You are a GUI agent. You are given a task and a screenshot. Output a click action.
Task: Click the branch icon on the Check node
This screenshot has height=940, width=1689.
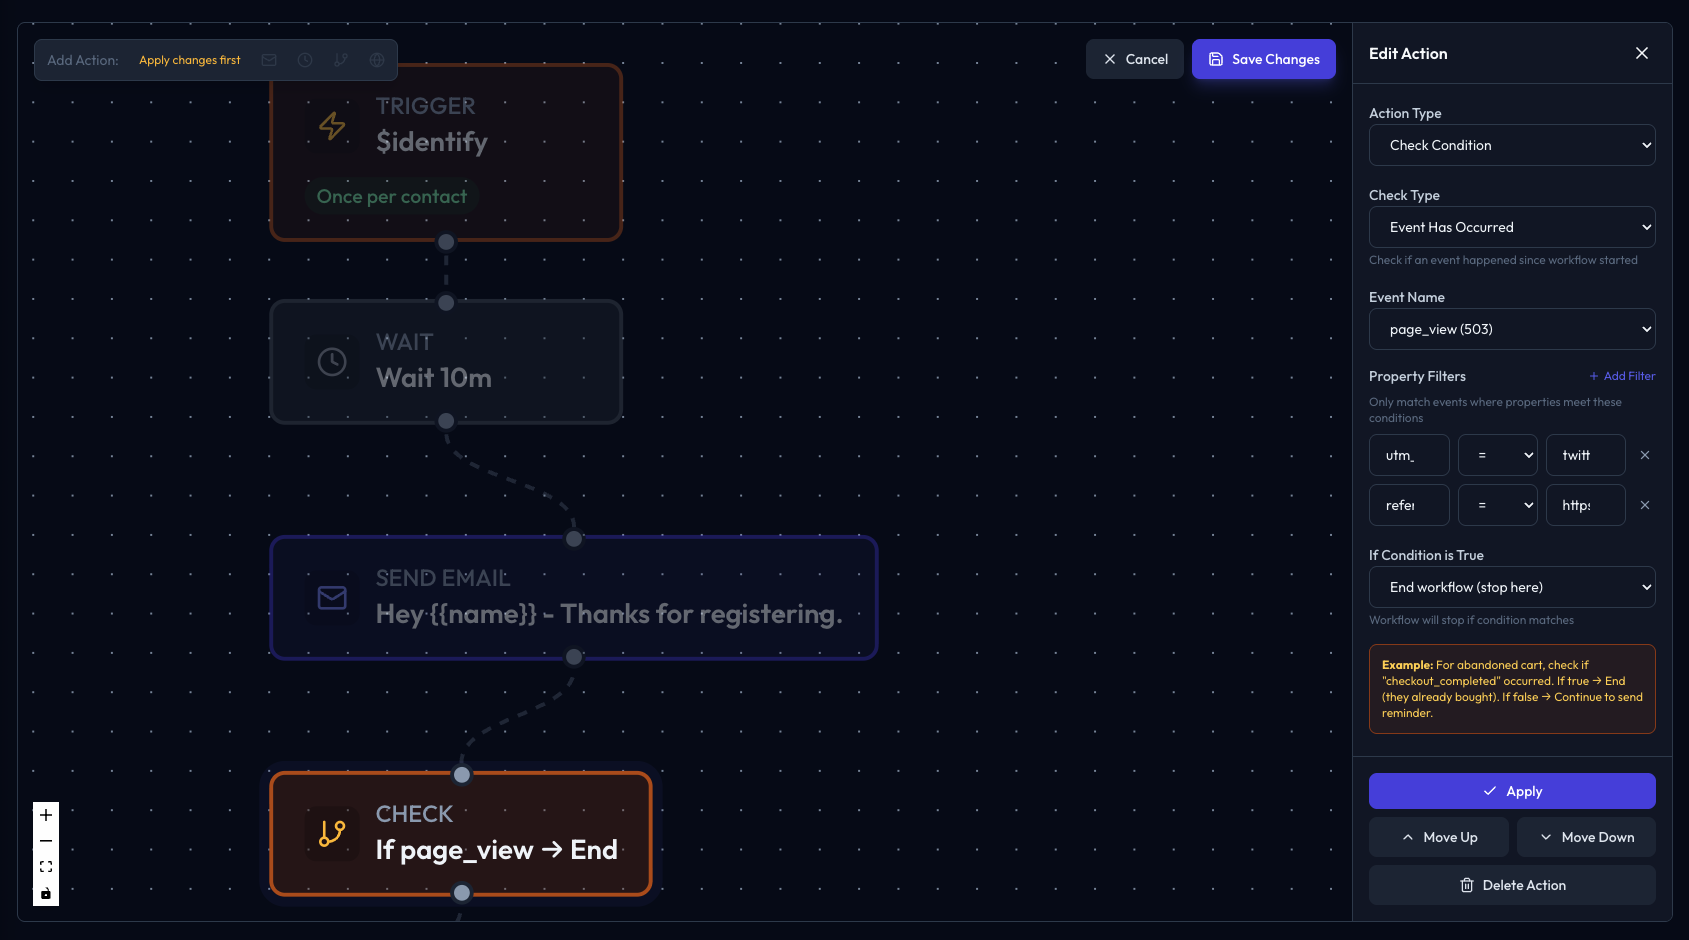332,833
